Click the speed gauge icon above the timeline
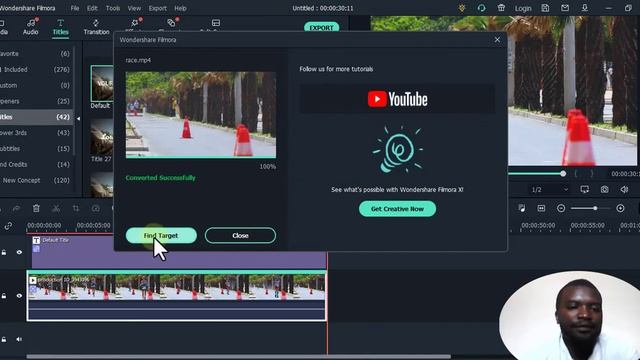Viewport: 640px width, 360px height. click(96, 208)
